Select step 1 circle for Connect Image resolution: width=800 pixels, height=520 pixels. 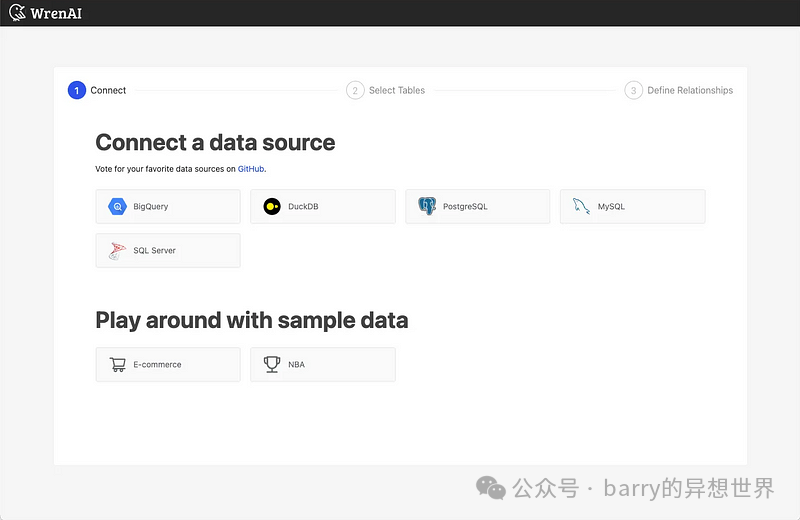click(77, 90)
